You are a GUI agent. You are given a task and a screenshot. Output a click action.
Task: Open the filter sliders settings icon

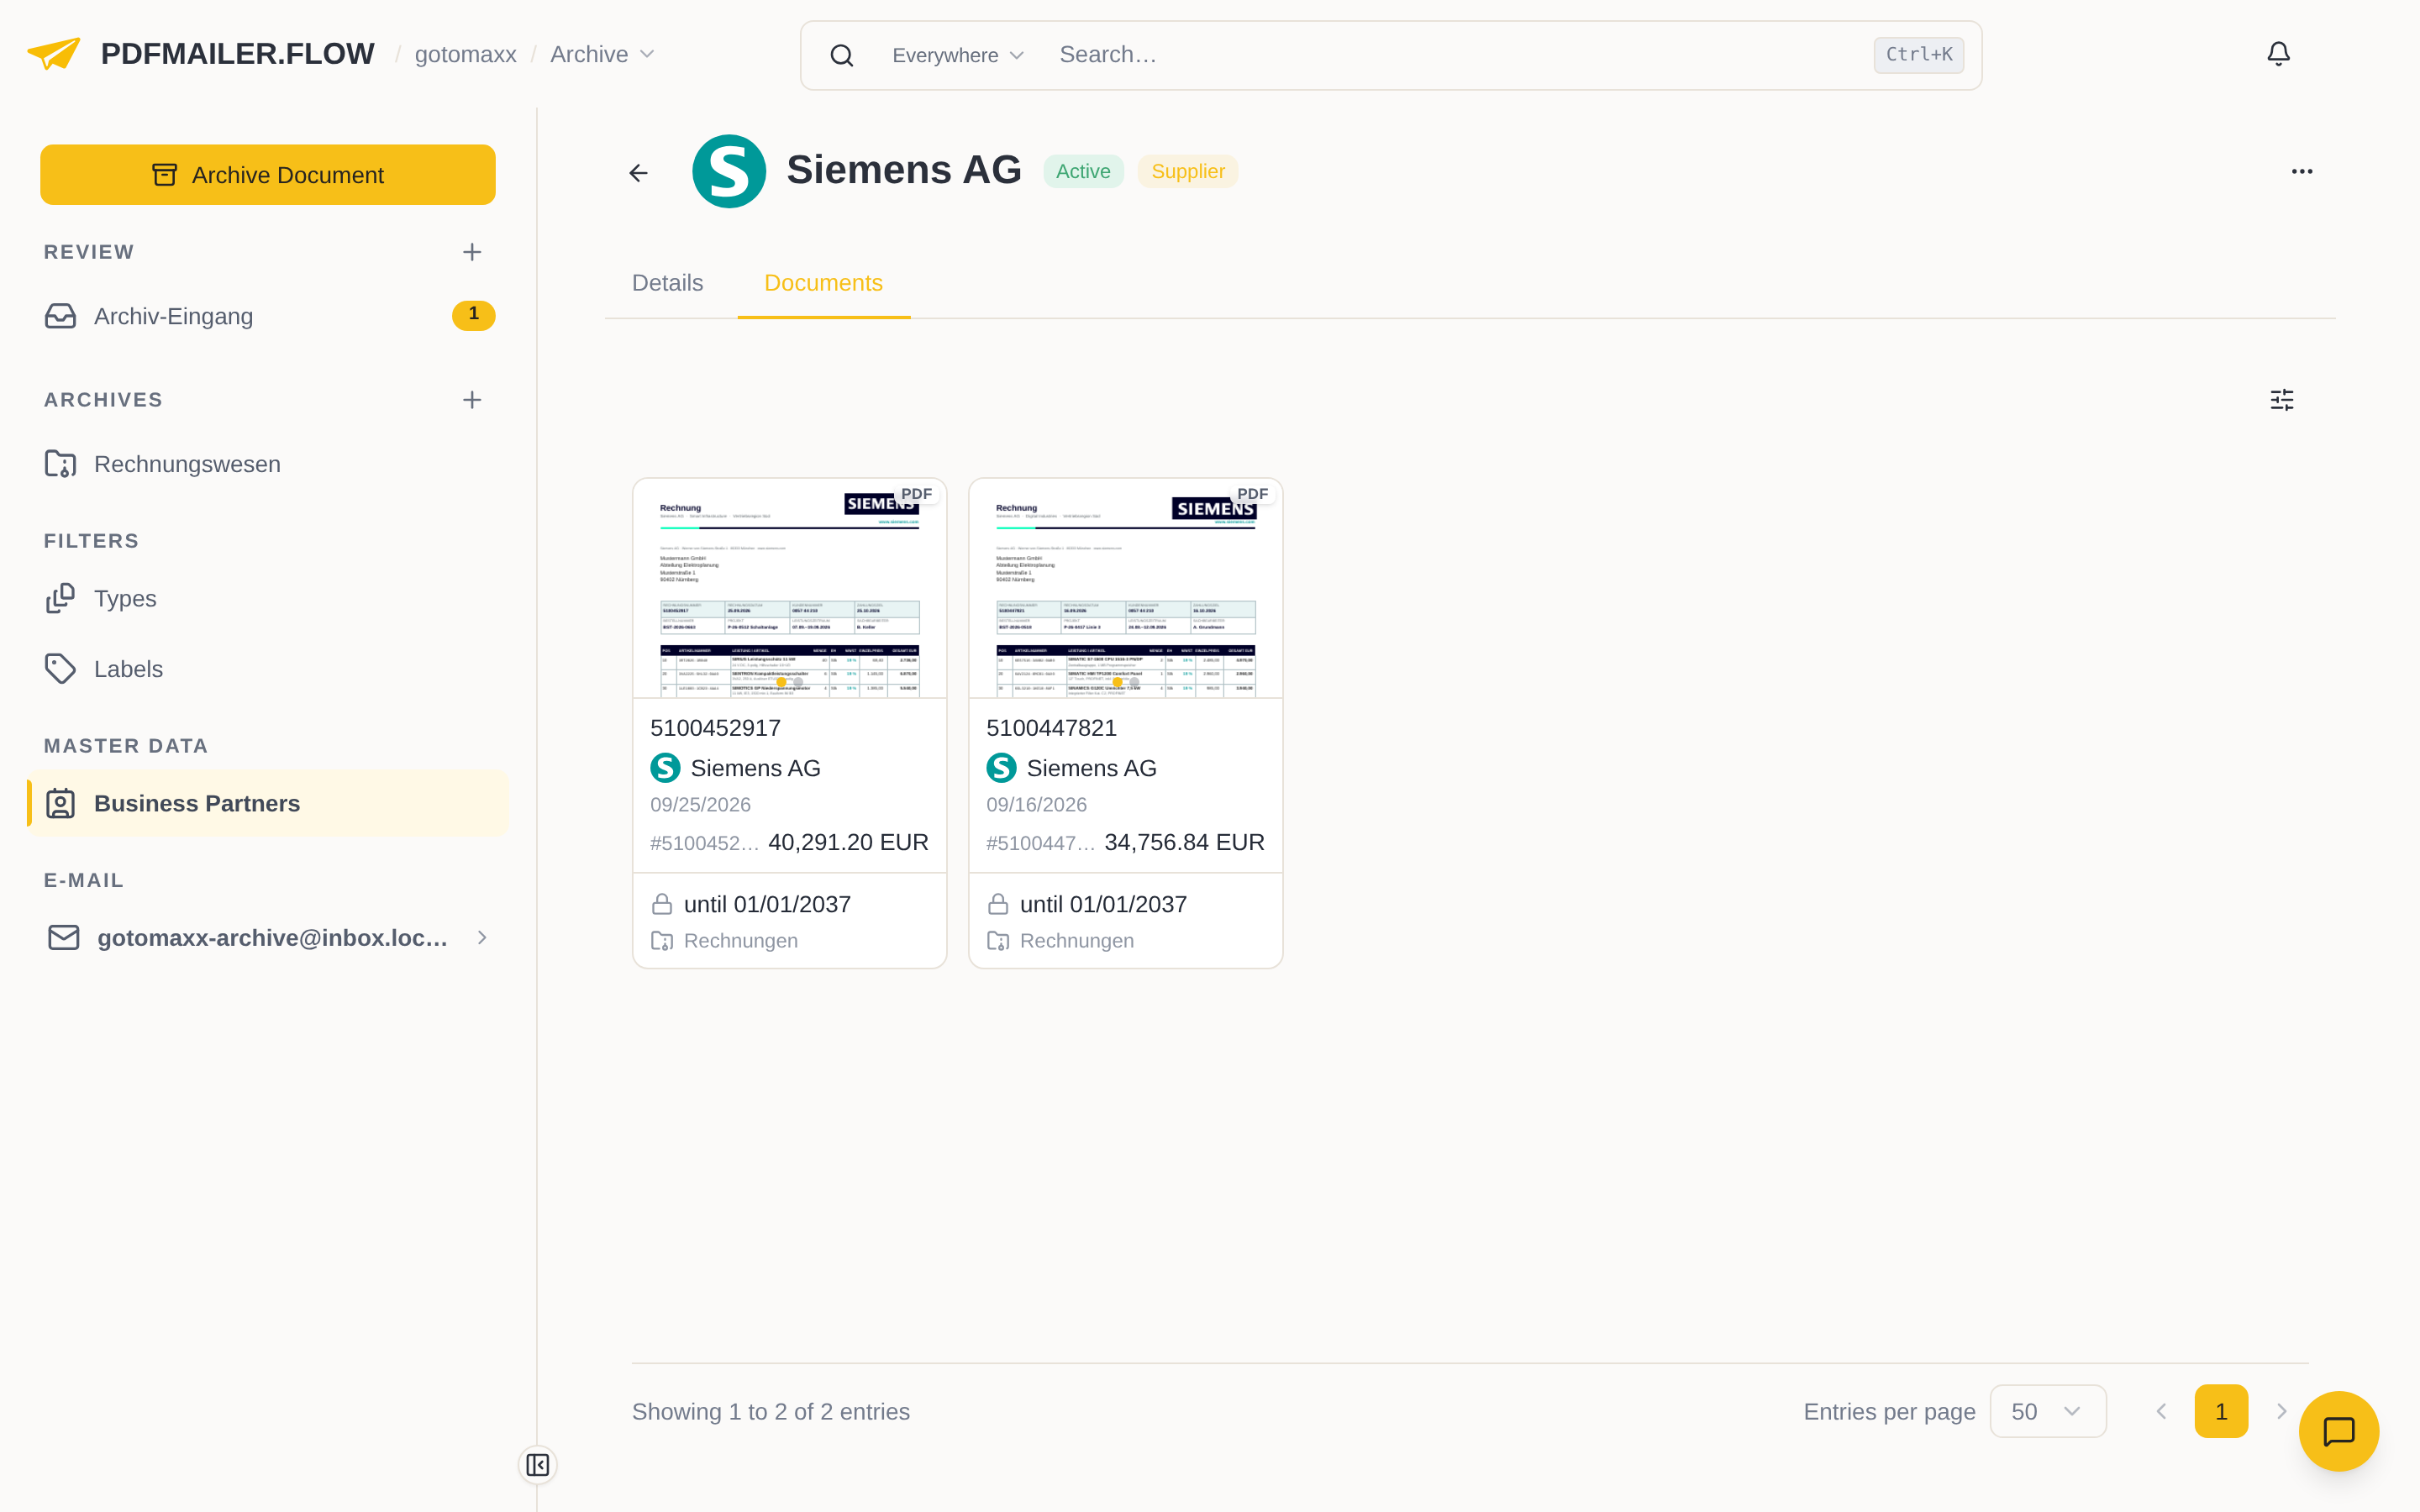pyautogui.click(x=2282, y=400)
